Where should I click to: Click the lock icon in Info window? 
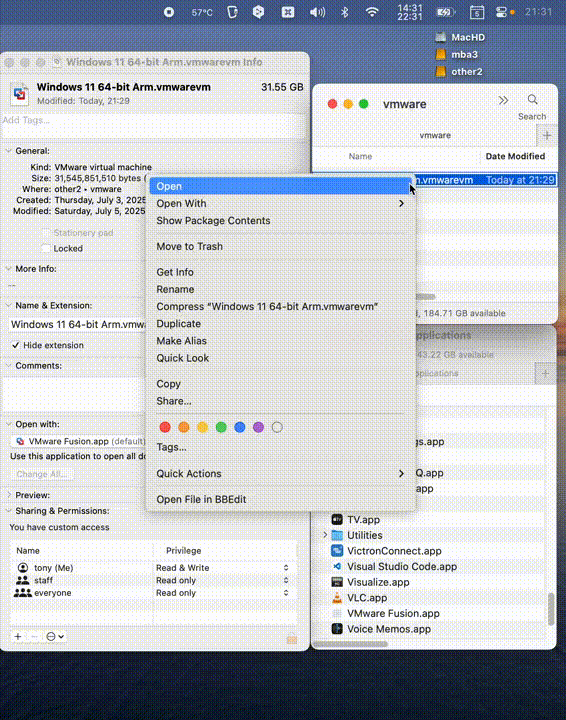(292, 639)
